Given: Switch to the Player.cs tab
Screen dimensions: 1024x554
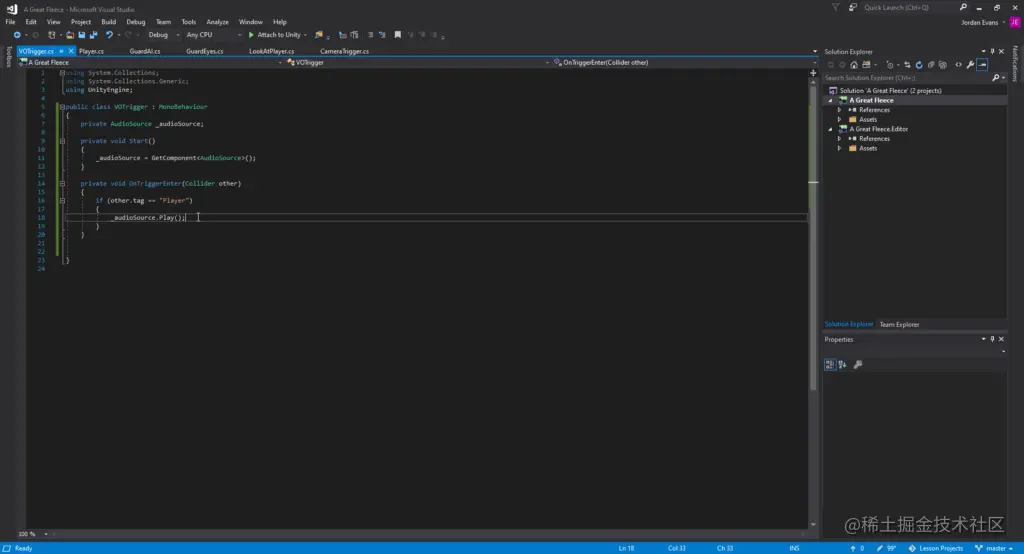Looking at the screenshot, I should pos(91,51).
